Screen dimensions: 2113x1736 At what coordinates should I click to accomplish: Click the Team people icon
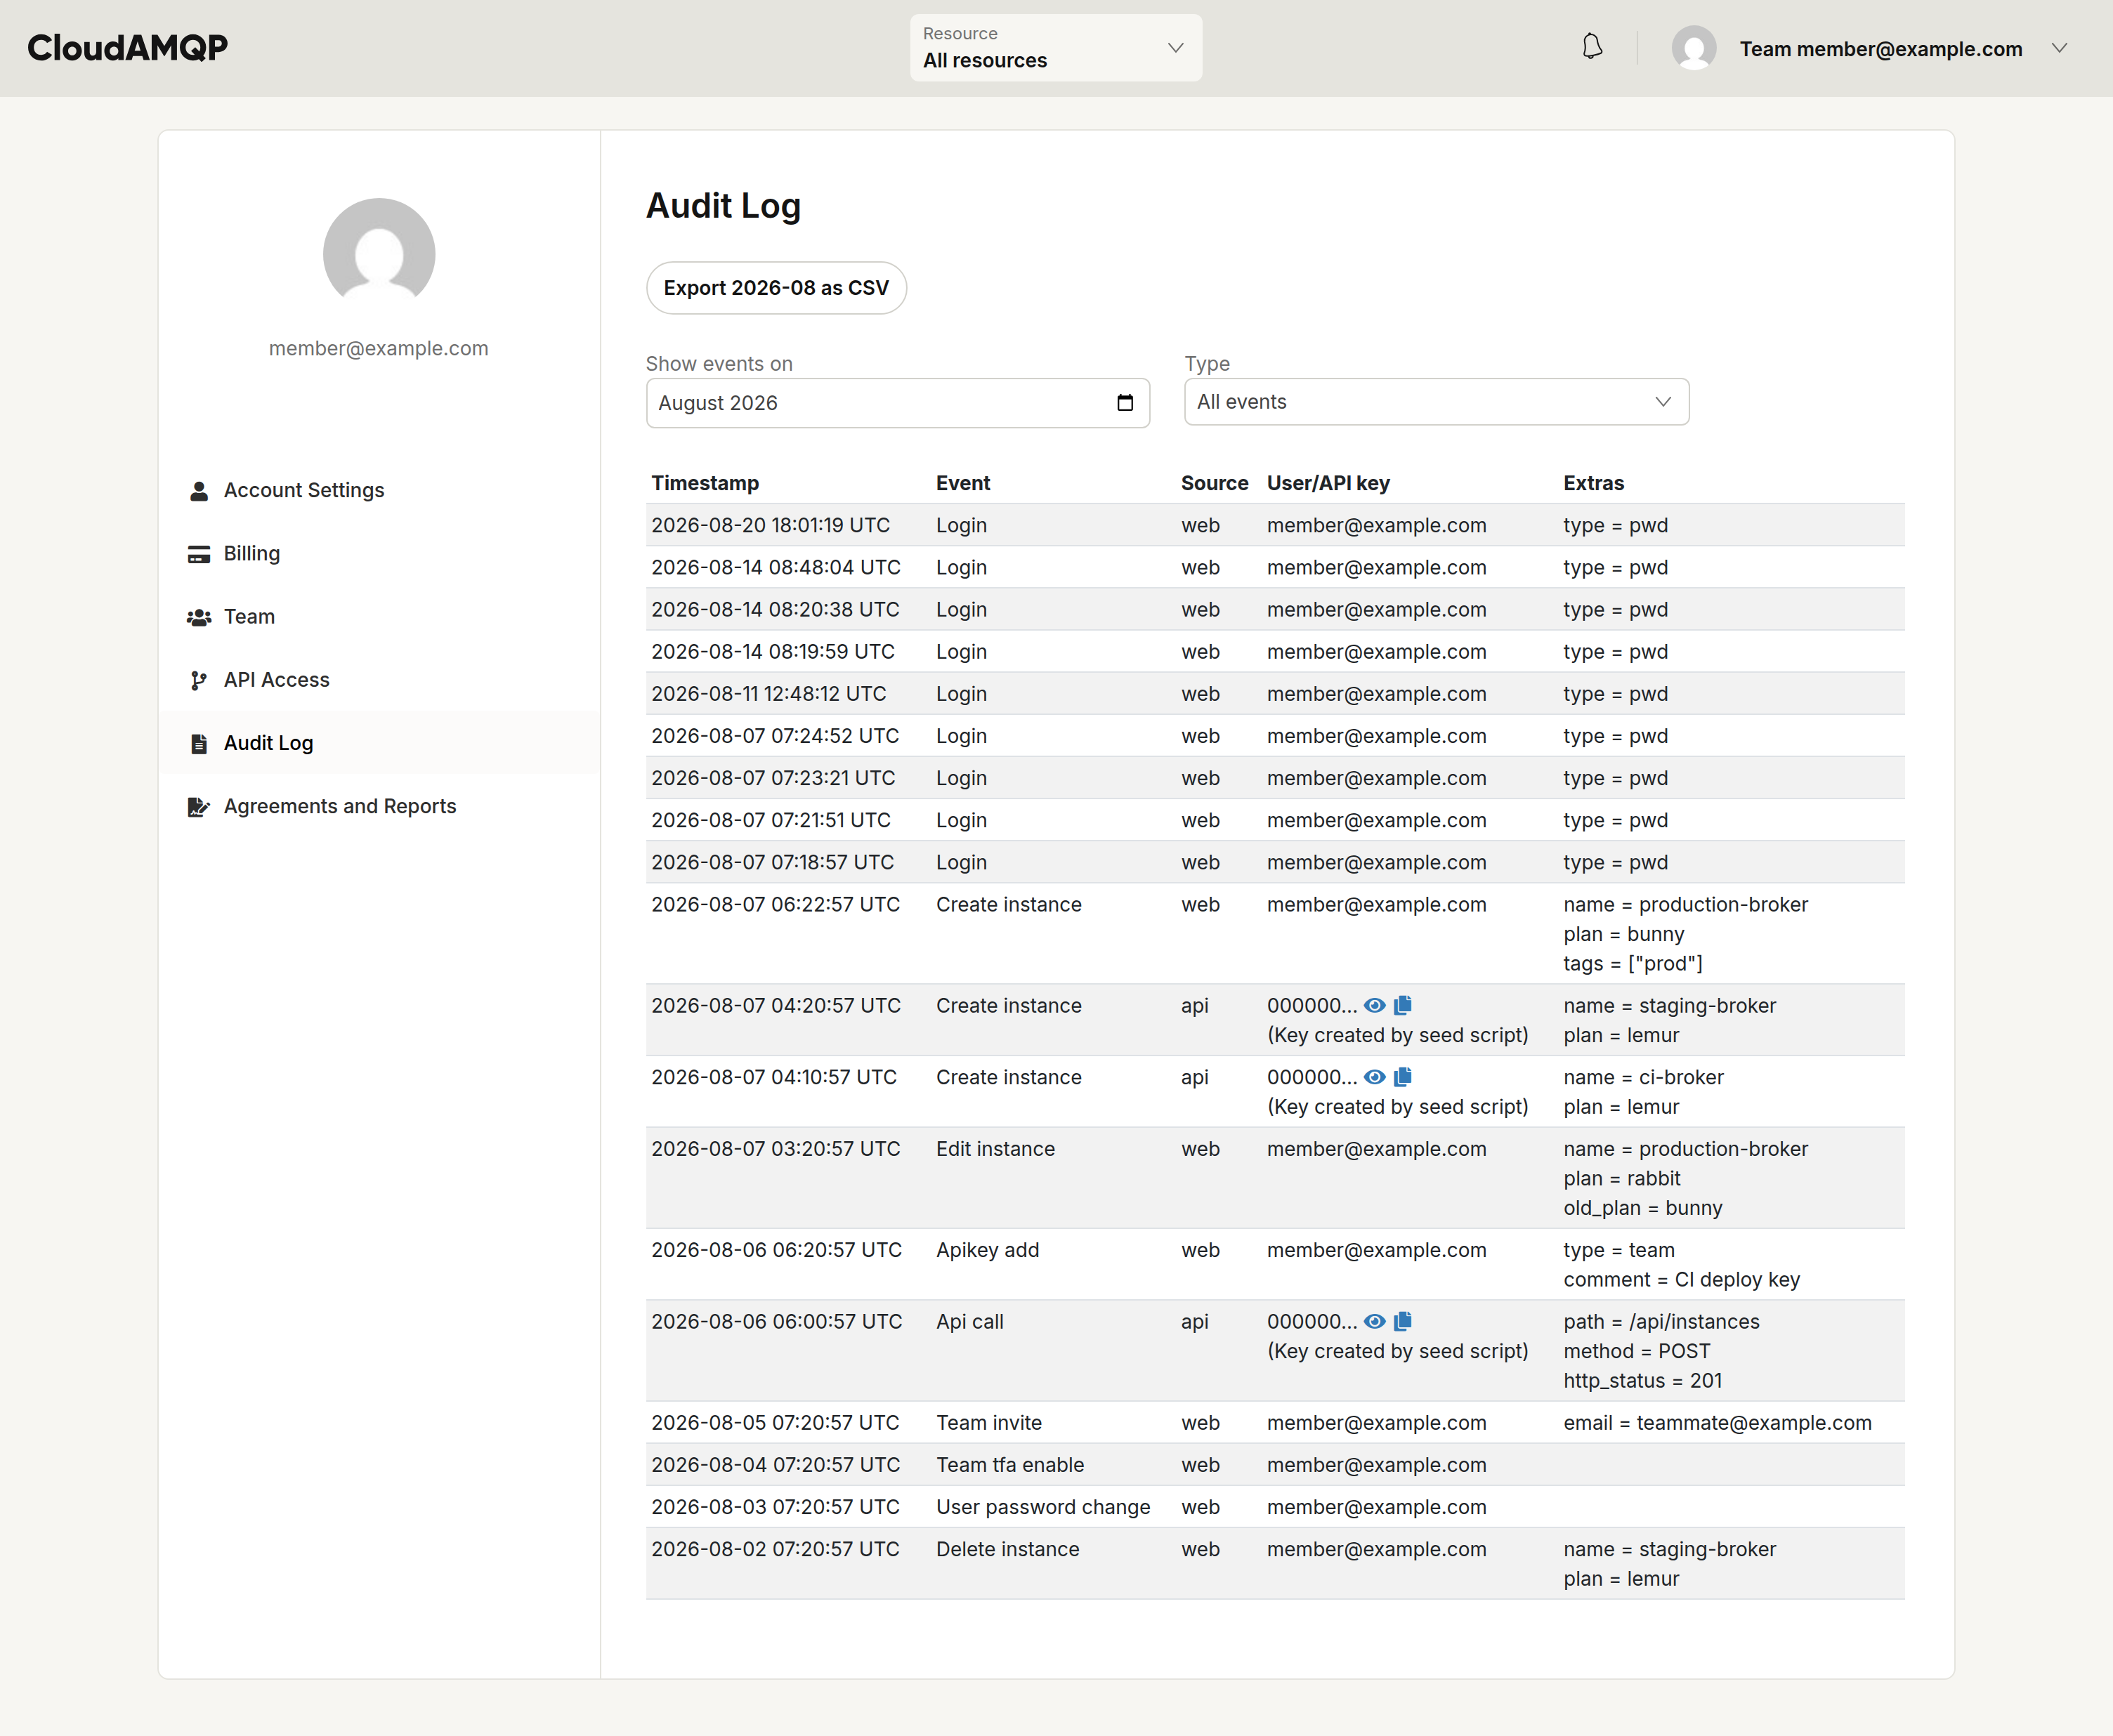tap(199, 617)
